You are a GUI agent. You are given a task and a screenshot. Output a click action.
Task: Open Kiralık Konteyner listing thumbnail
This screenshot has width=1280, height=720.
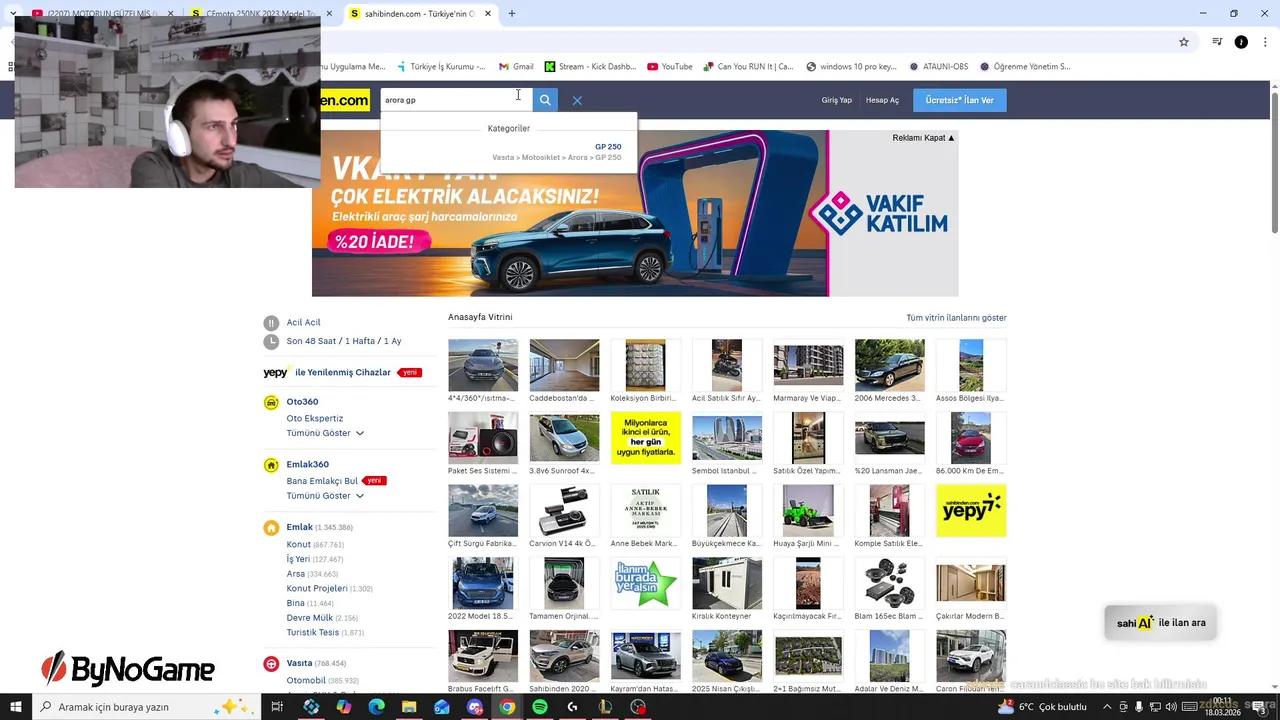727,584
